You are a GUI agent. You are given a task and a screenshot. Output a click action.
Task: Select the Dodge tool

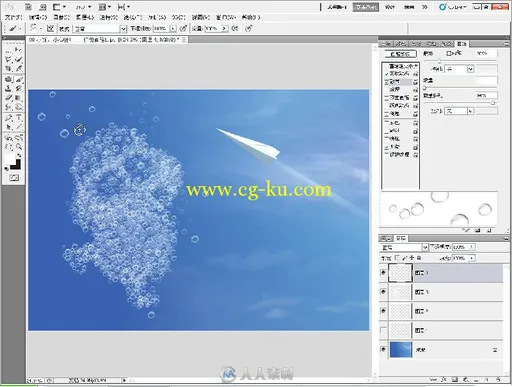tap(18, 107)
